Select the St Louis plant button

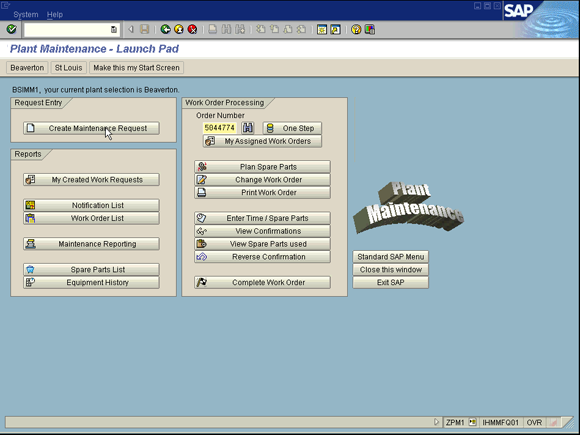point(68,68)
